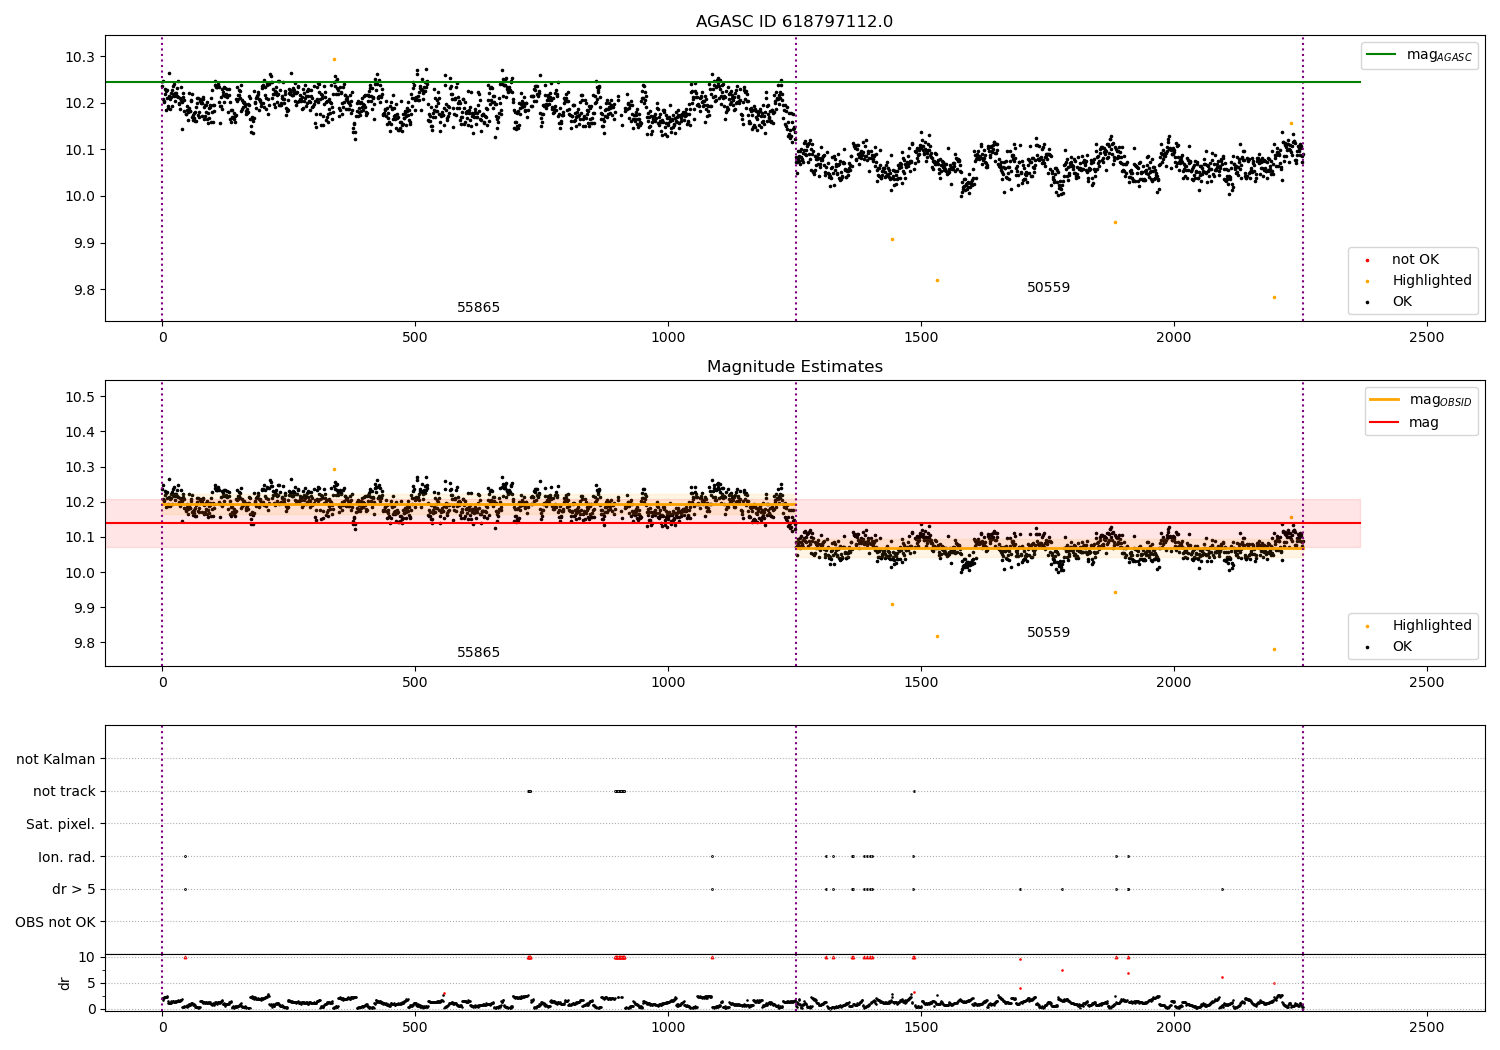Select 'Highlighted' legend entry in Magnitude Estimates plot

(1432, 626)
